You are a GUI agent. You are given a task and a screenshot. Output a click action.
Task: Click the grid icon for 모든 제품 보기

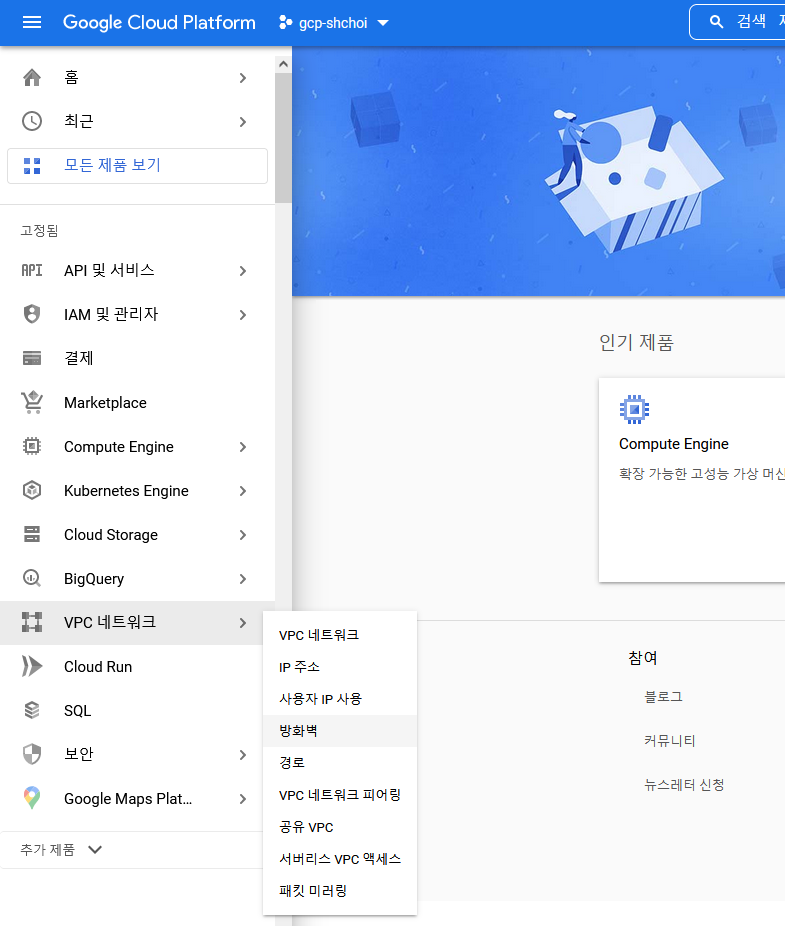(32, 166)
